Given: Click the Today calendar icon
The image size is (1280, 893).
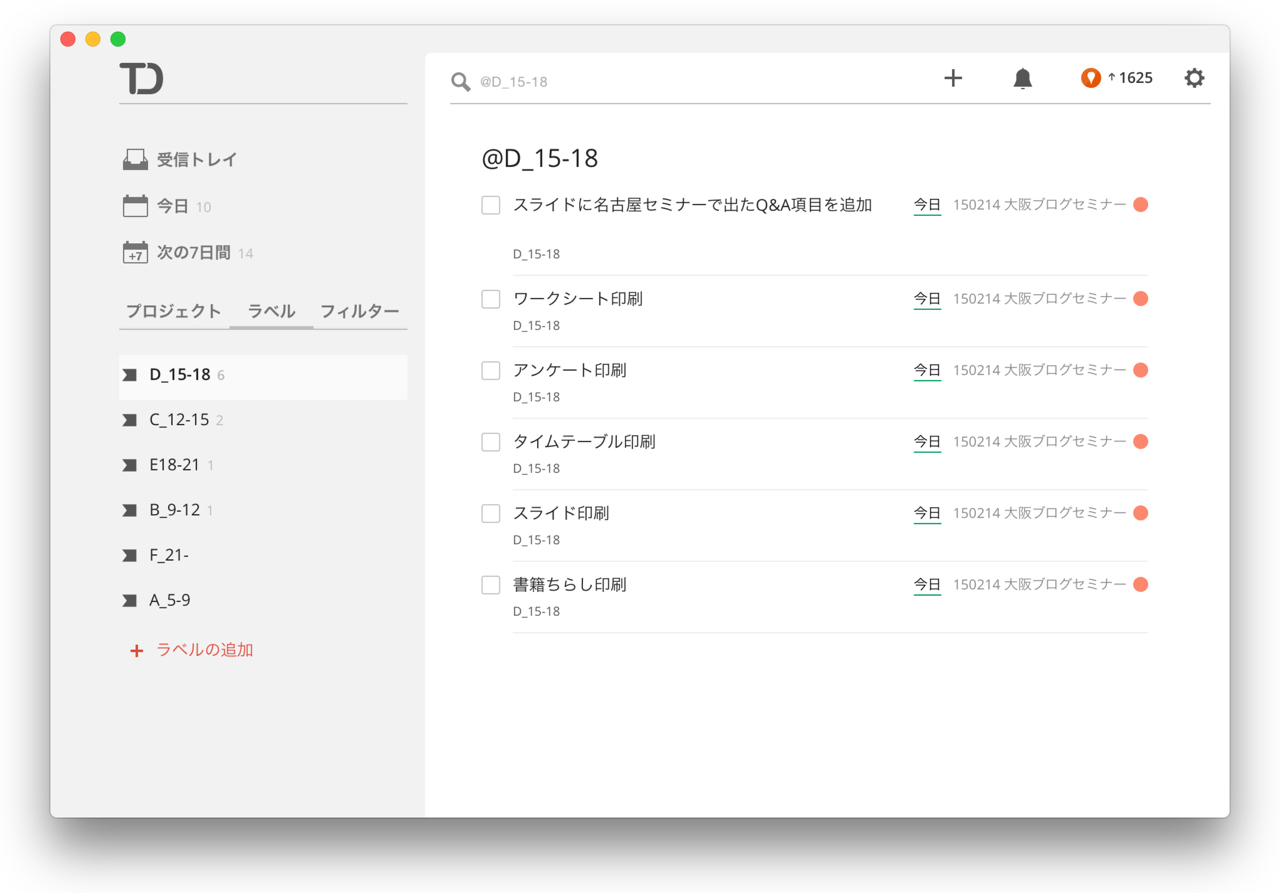Looking at the screenshot, I should coord(135,206).
